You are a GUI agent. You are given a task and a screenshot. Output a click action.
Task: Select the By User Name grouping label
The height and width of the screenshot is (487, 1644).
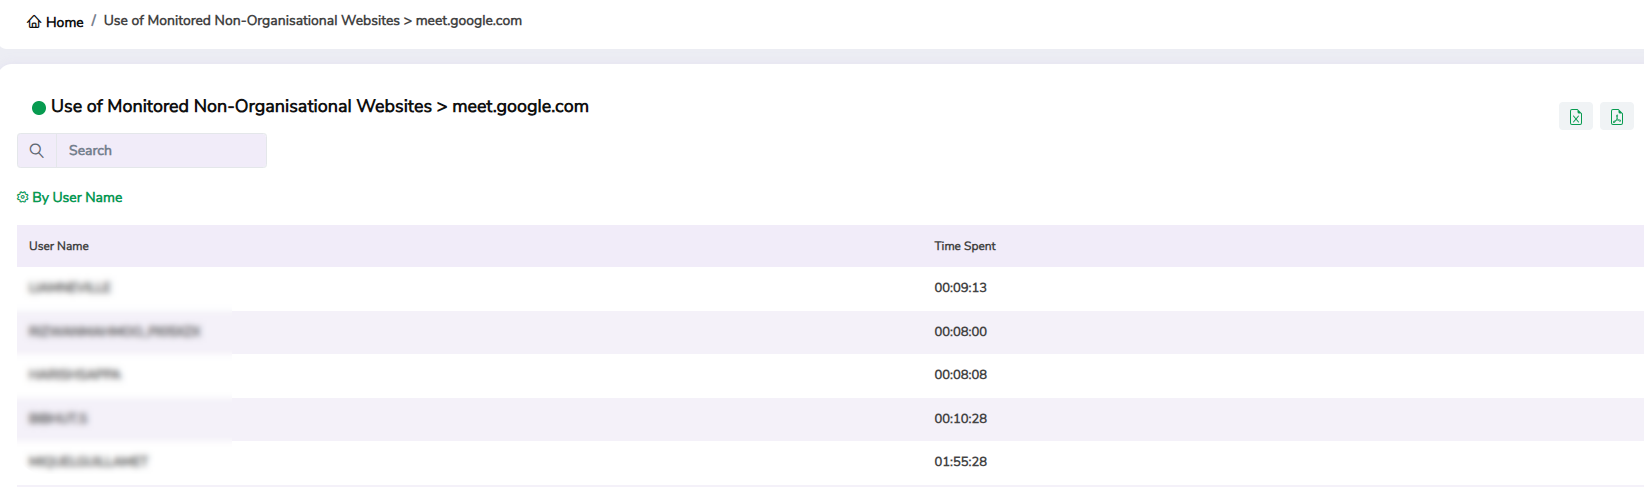77,198
